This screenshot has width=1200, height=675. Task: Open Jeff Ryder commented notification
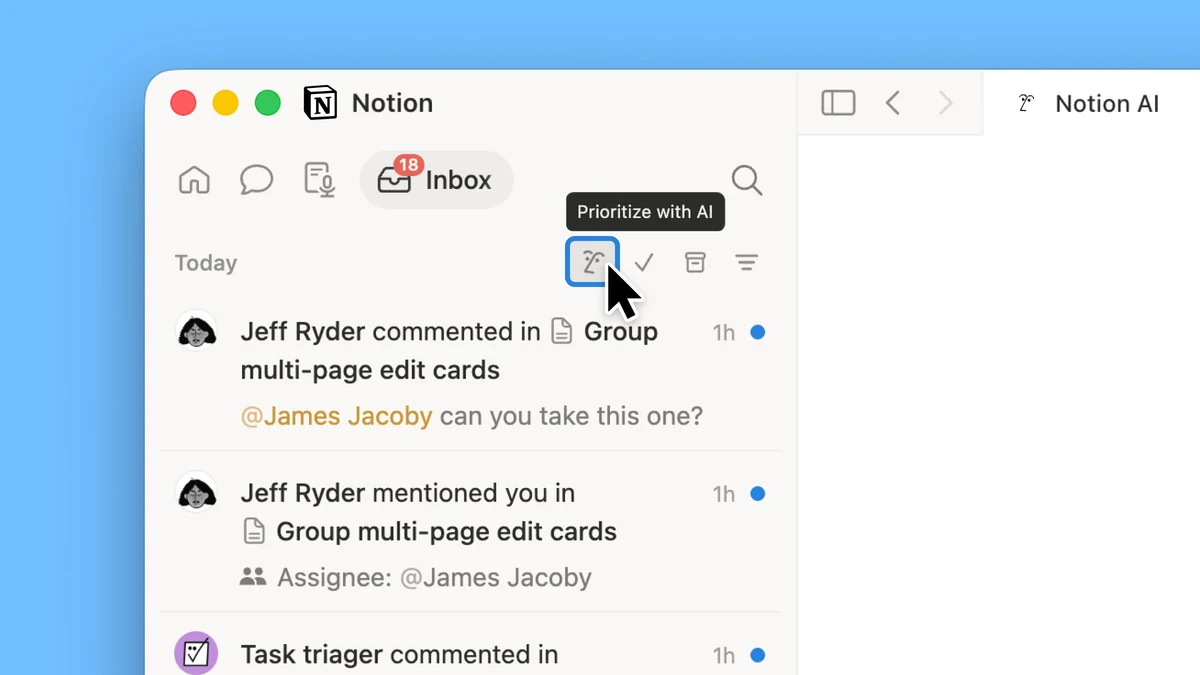(470, 370)
